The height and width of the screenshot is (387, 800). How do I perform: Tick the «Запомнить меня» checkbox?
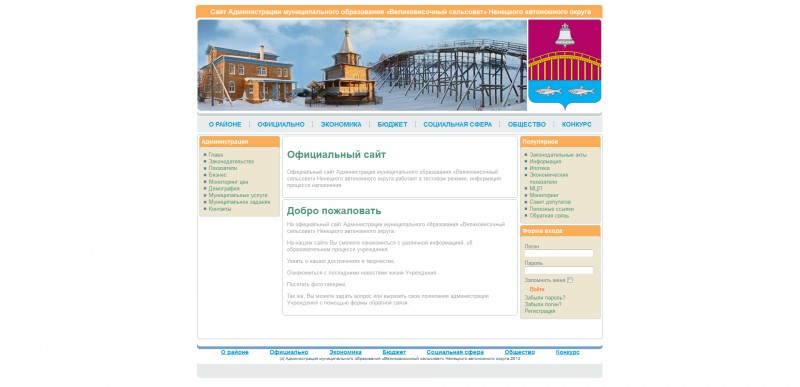coord(570,280)
